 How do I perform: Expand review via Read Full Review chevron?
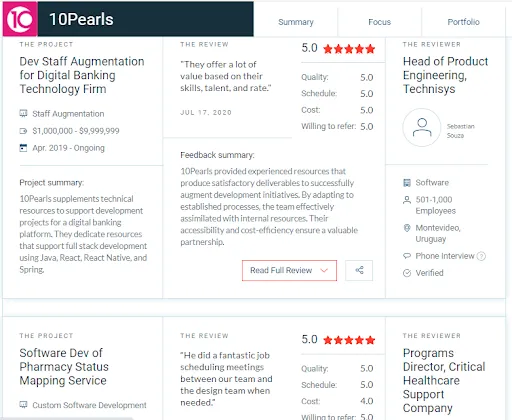click(x=324, y=270)
